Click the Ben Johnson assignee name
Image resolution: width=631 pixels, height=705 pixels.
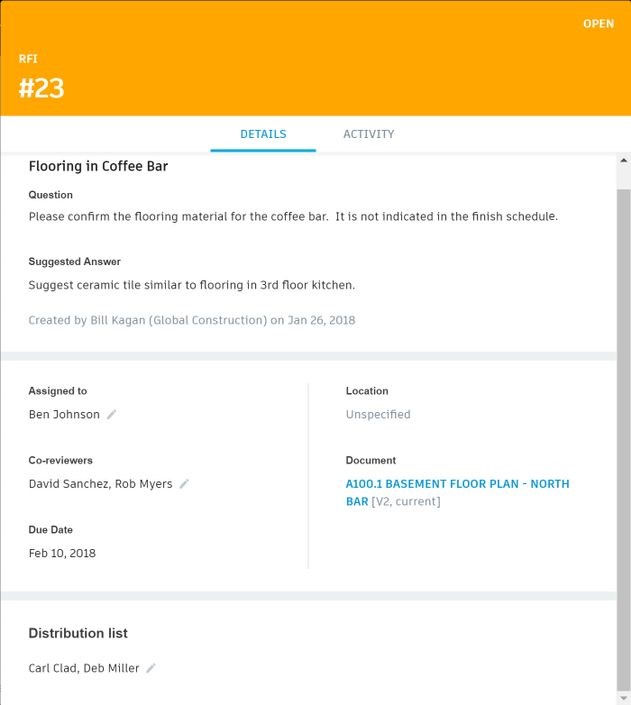[64, 415]
